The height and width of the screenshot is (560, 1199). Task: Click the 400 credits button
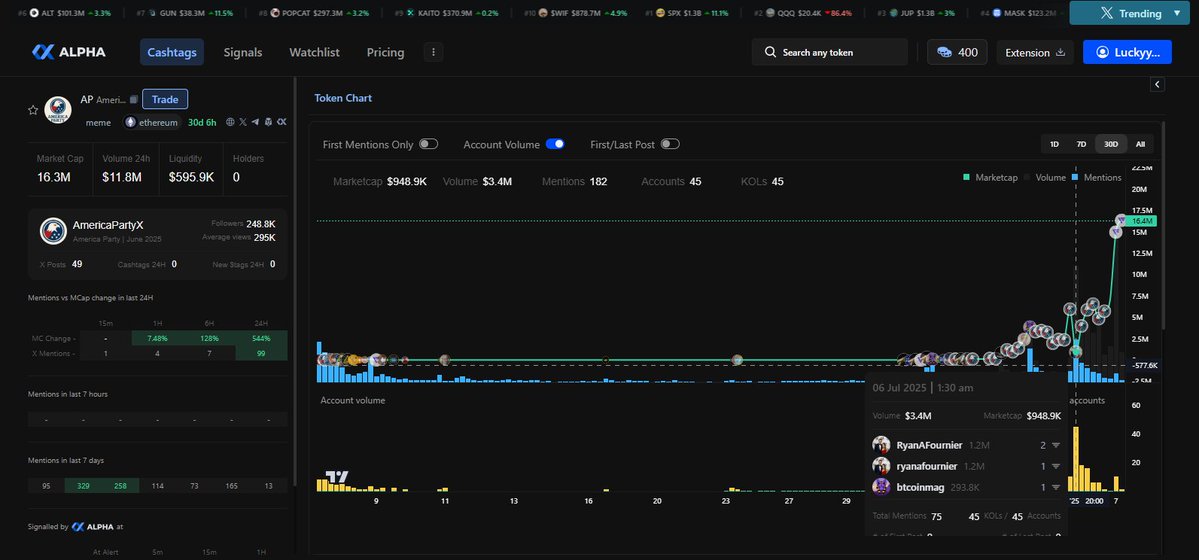pyautogui.click(x=957, y=52)
